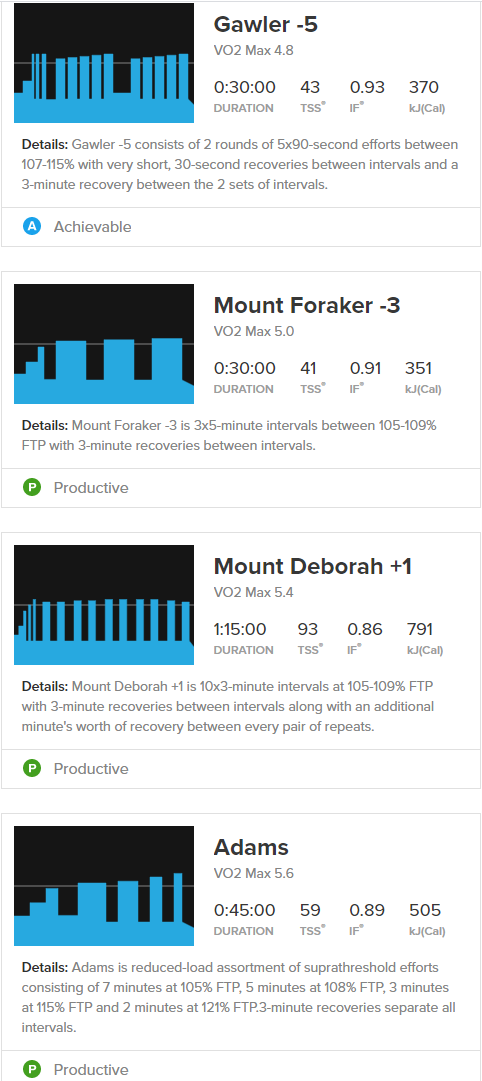Click Productive label under Mount Deborah +1
The width and height of the screenshot is (482, 1081).
91,768
